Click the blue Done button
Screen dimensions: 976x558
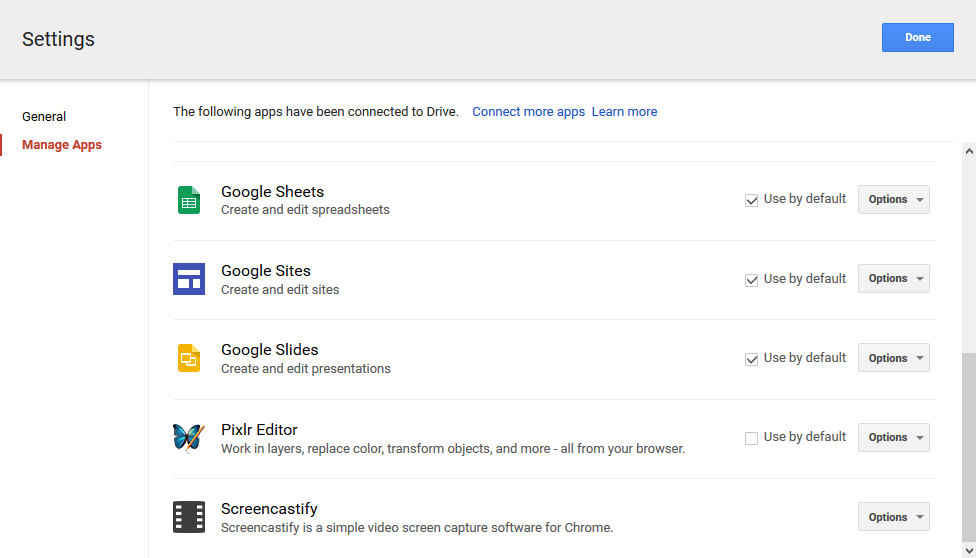[917, 37]
